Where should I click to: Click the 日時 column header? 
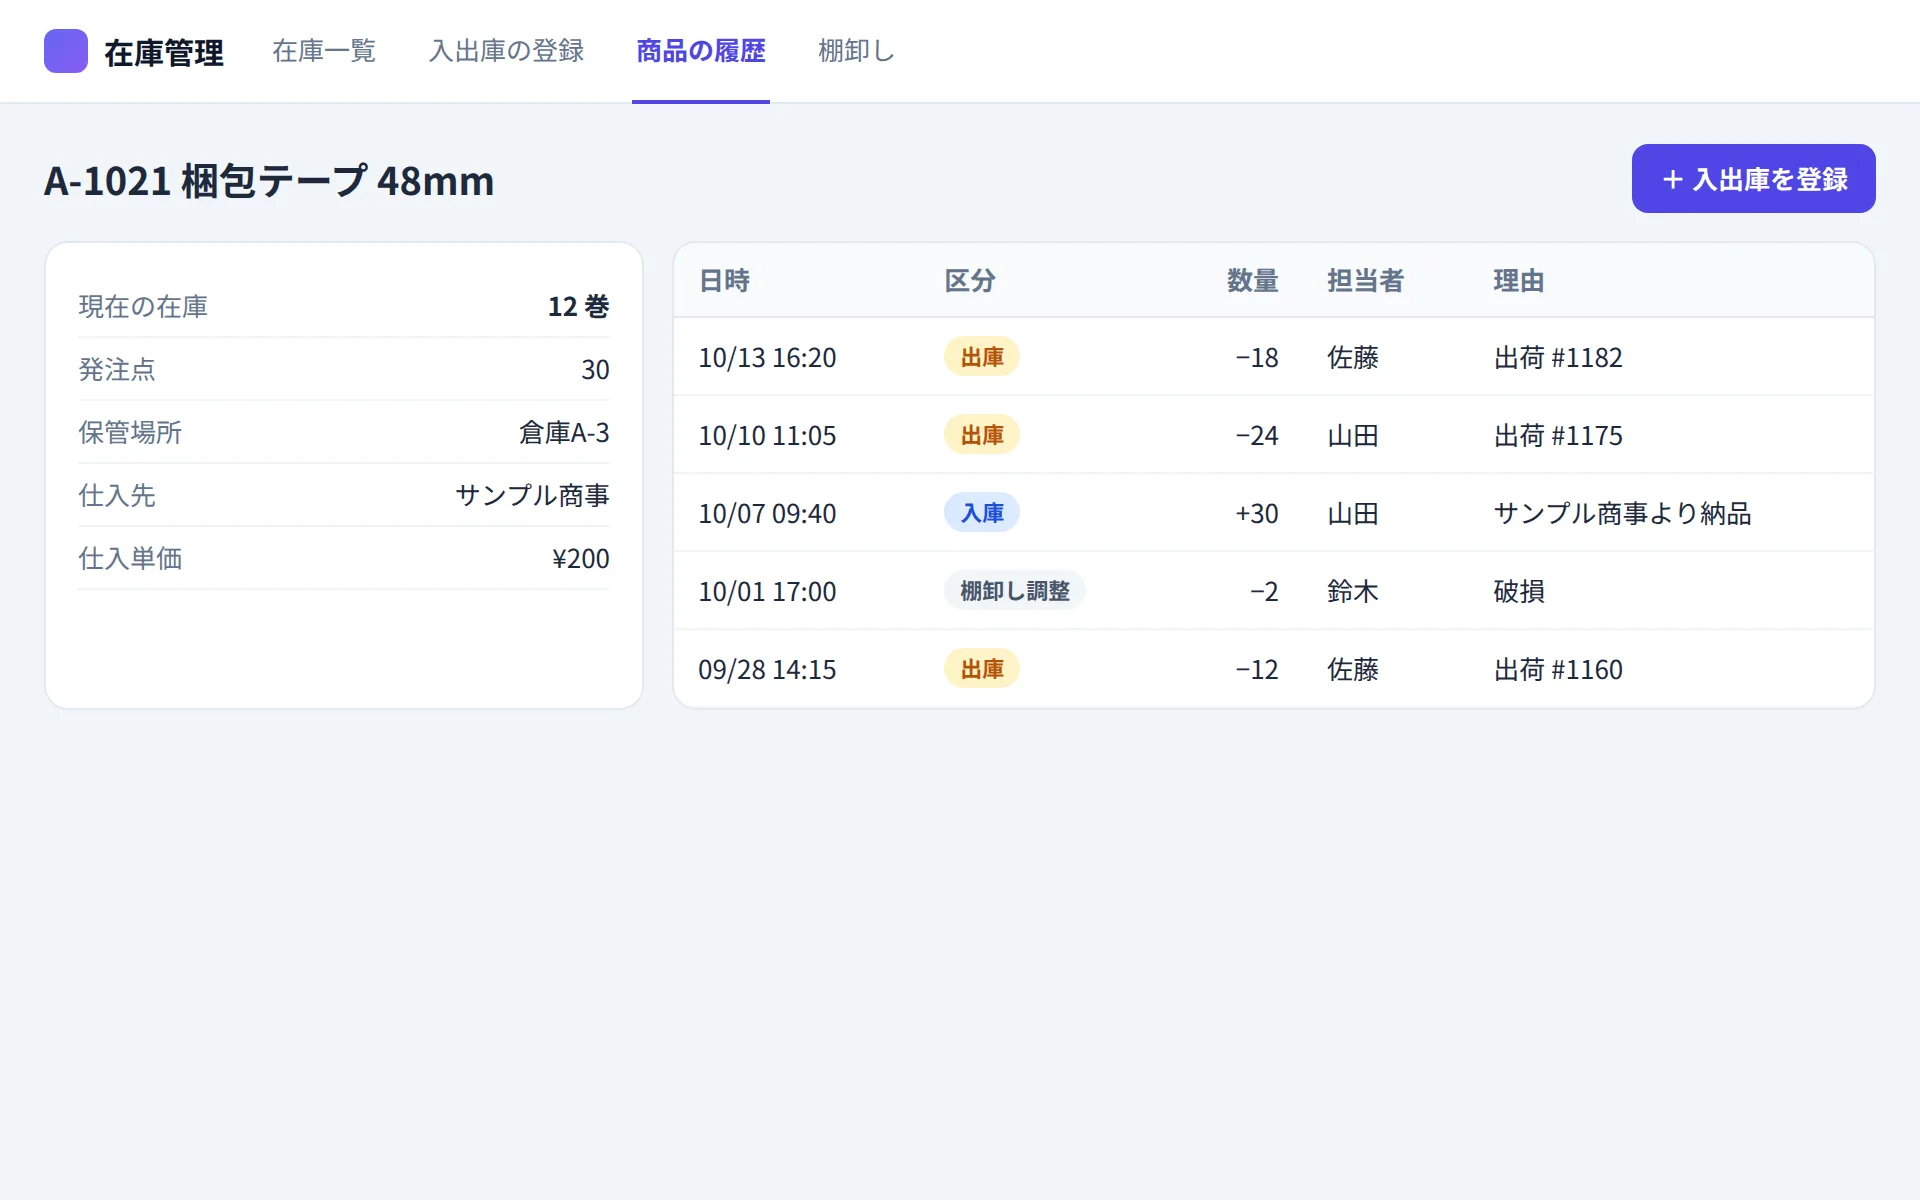tap(724, 281)
